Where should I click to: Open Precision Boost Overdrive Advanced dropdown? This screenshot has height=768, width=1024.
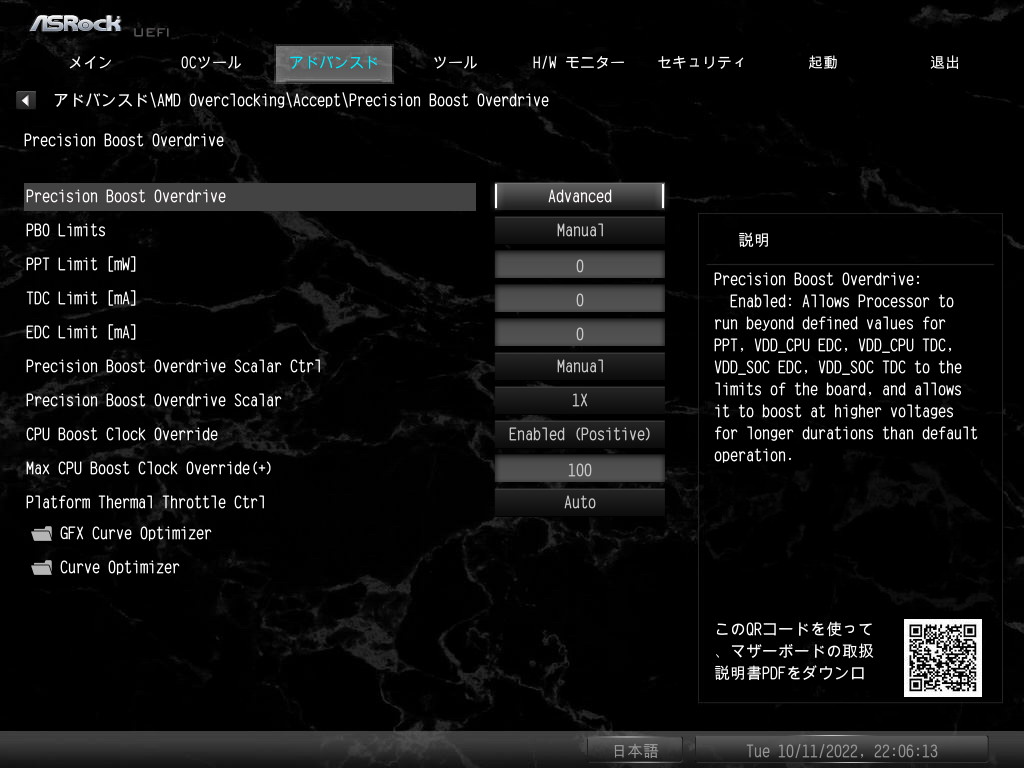point(579,196)
